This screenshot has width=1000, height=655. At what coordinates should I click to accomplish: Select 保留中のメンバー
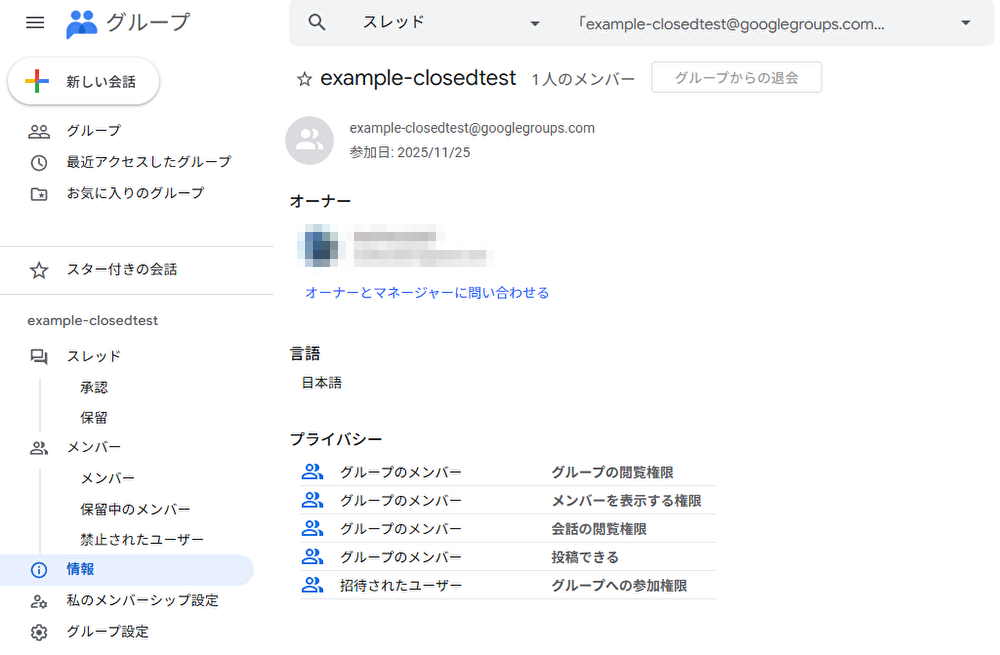(135, 510)
